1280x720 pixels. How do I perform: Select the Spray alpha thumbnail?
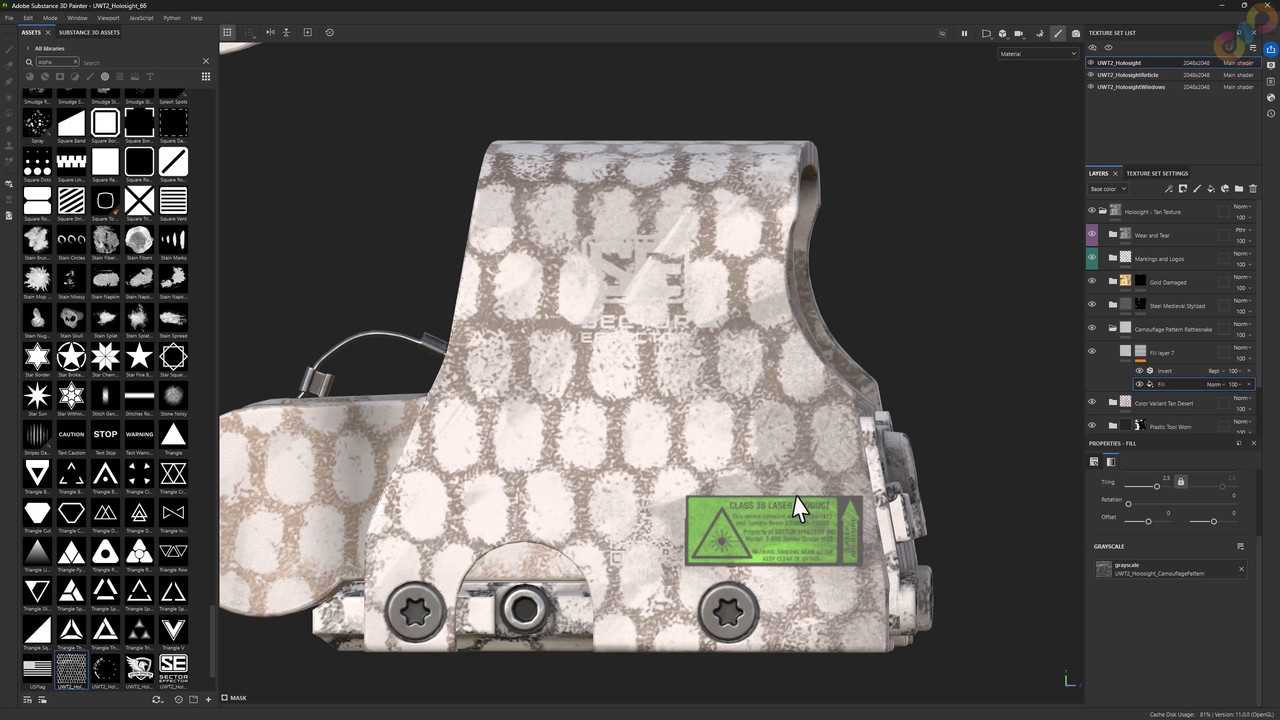pyautogui.click(x=37, y=123)
